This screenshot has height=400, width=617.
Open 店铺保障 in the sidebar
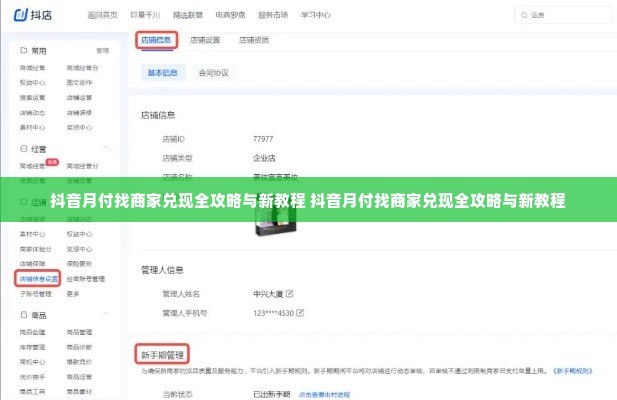point(32,264)
